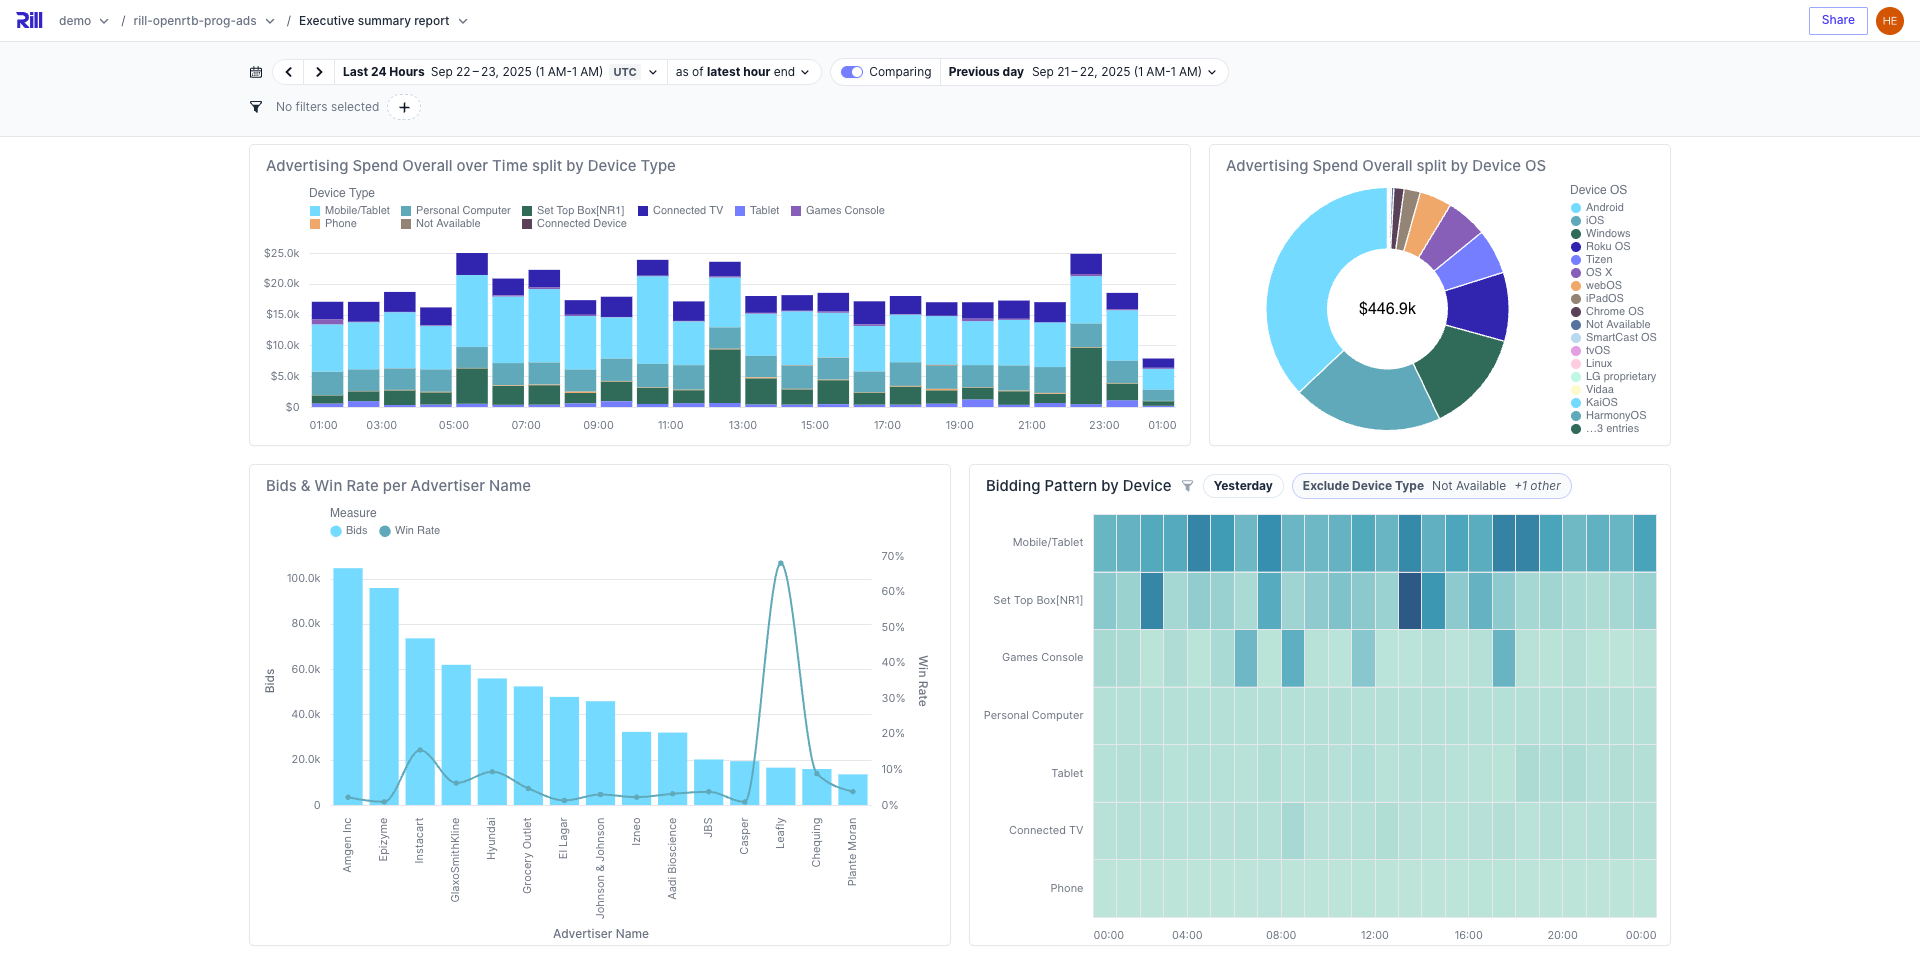The height and width of the screenshot is (959, 1920).
Task: Go to next time range arrow
Action: pos(319,72)
